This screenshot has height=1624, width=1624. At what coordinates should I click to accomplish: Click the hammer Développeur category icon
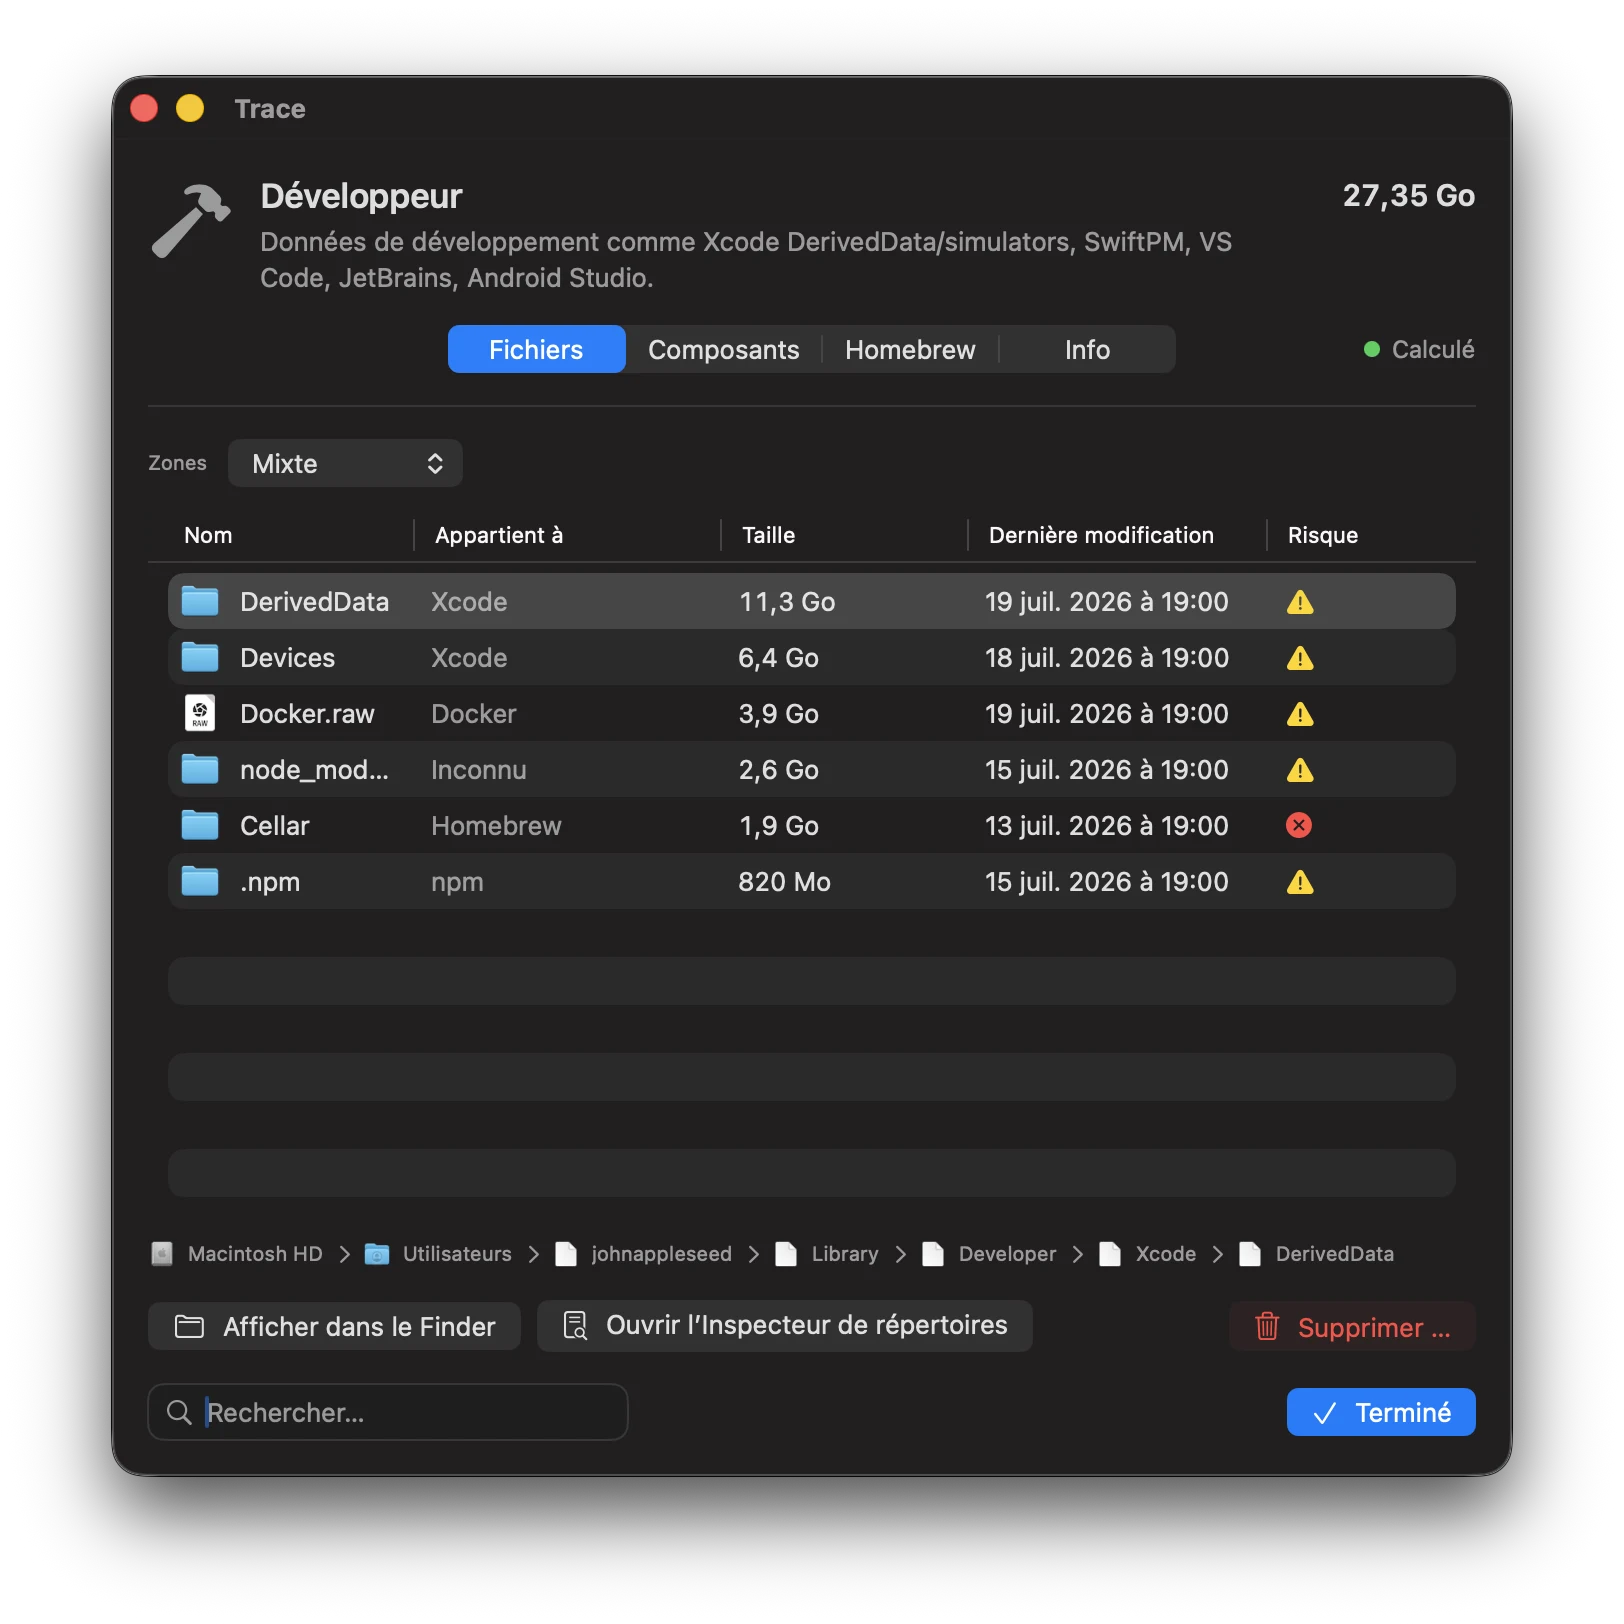[x=191, y=221]
